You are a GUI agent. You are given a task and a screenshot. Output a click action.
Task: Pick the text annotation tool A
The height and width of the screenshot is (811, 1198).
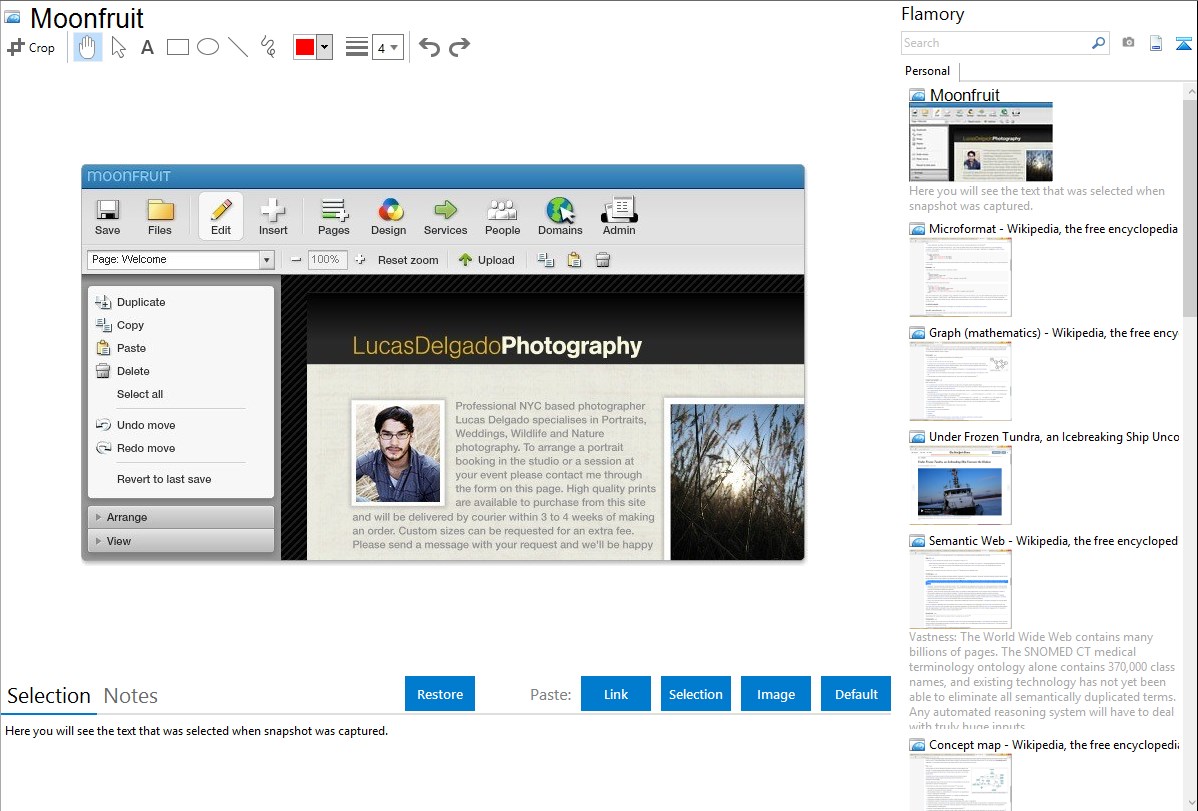pos(147,47)
